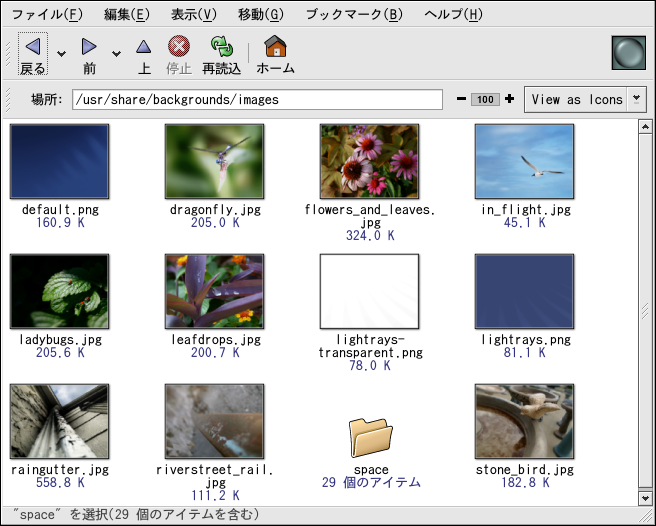Expand the Forward history dropdown arrow
This screenshot has width=656, height=526.
[116, 54]
